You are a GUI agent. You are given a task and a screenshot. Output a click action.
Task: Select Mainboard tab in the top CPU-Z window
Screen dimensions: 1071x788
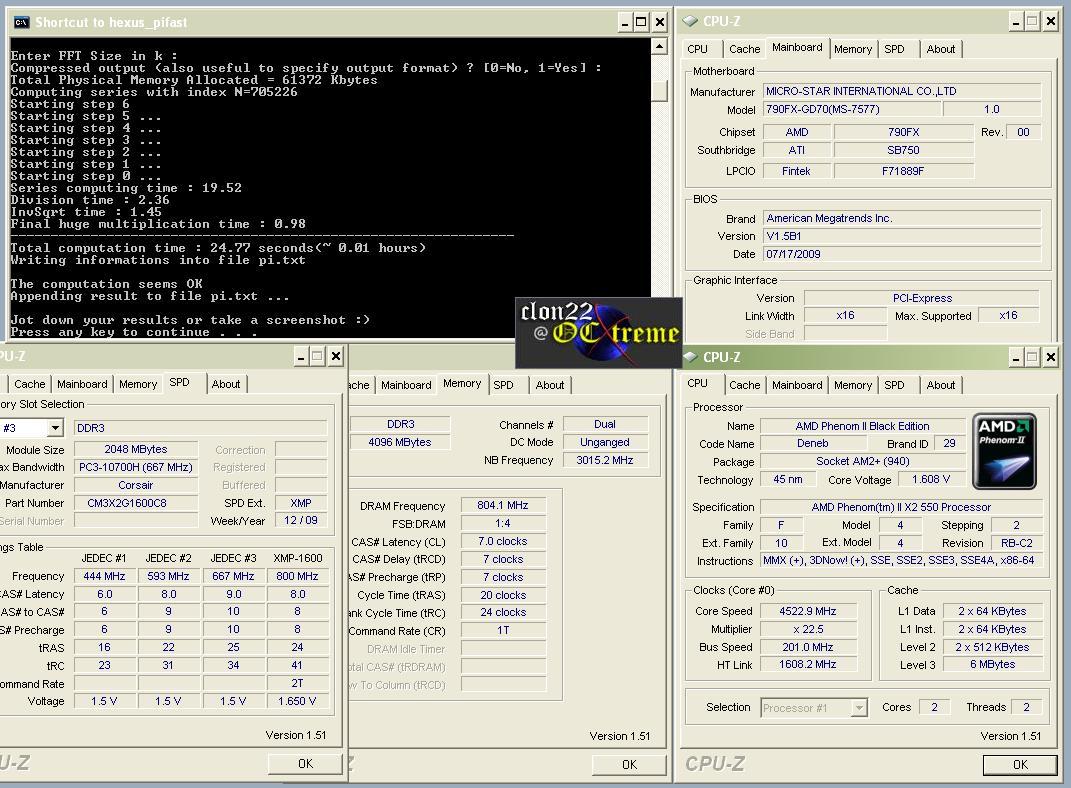(x=797, y=47)
